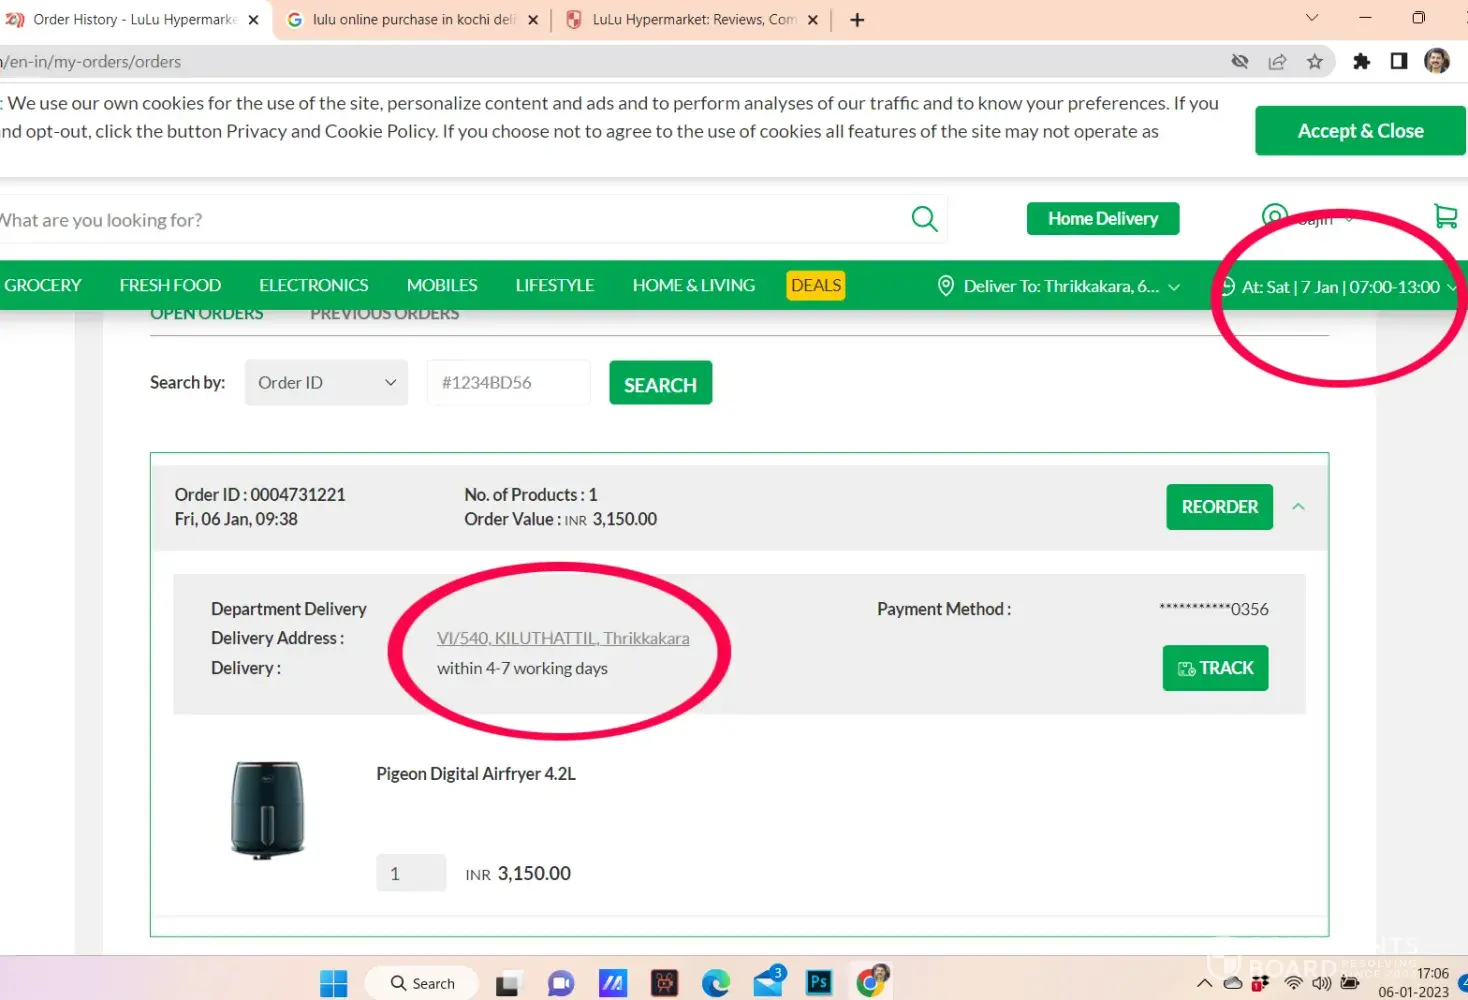Open the Mail app on taskbar
The image size is (1468, 1000).
[768, 982]
